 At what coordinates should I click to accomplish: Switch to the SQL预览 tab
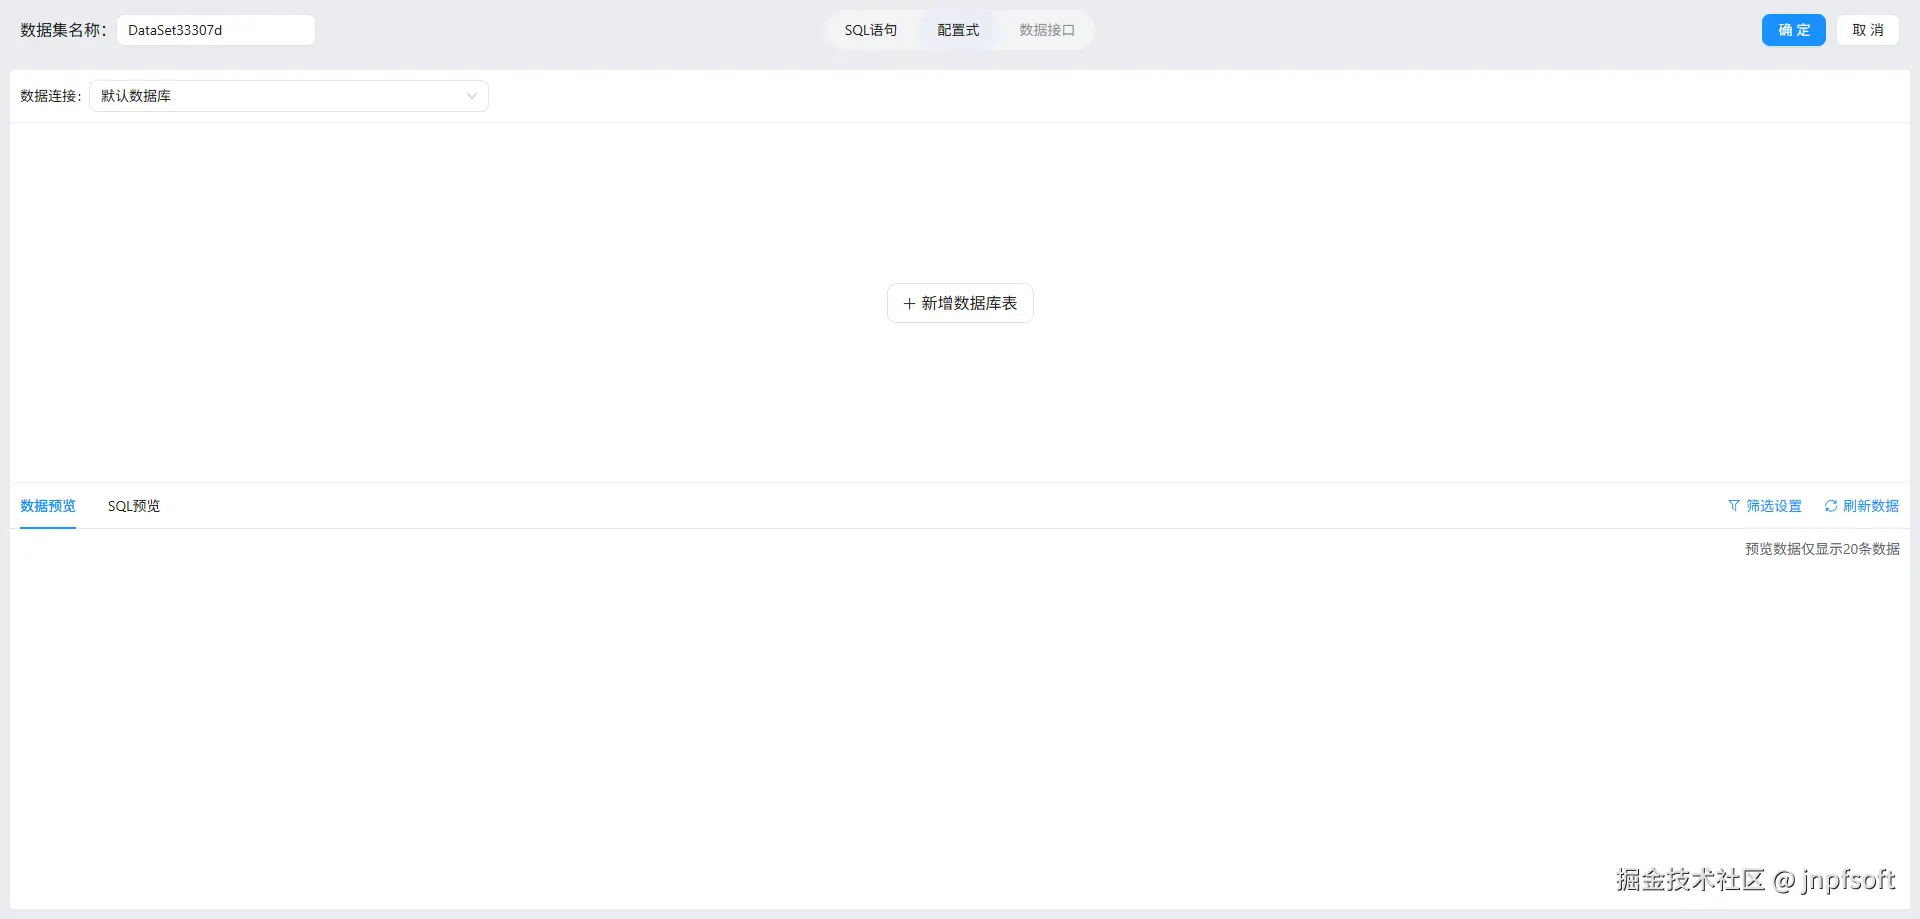(134, 506)
